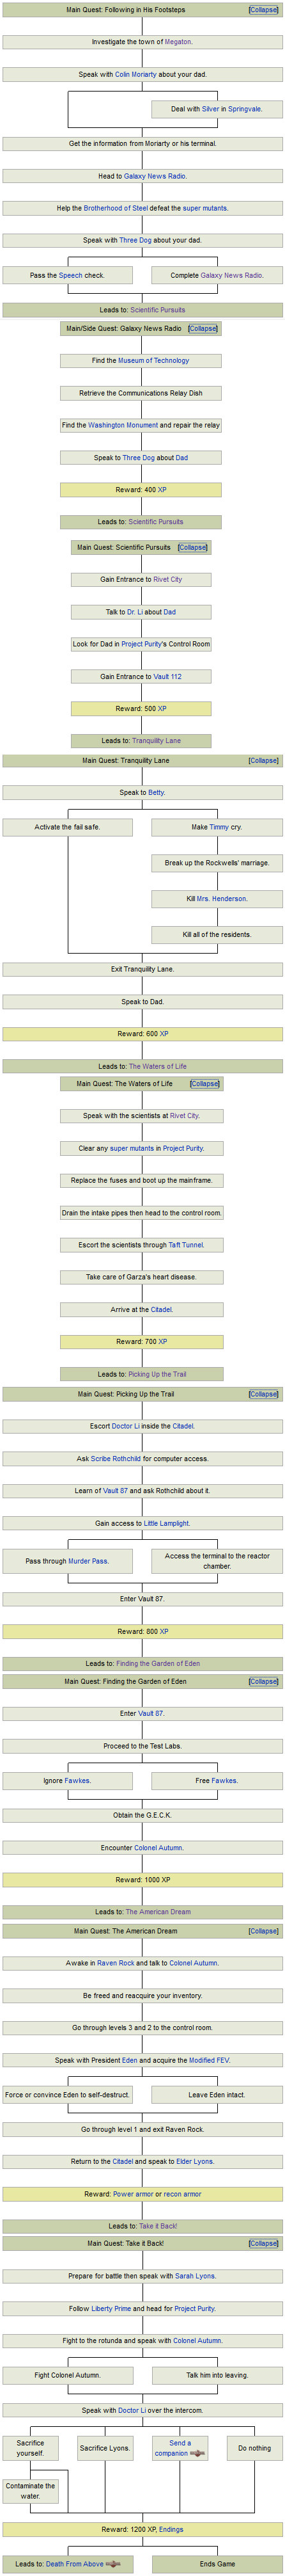Click the Washington Monument link

point(123,425)
